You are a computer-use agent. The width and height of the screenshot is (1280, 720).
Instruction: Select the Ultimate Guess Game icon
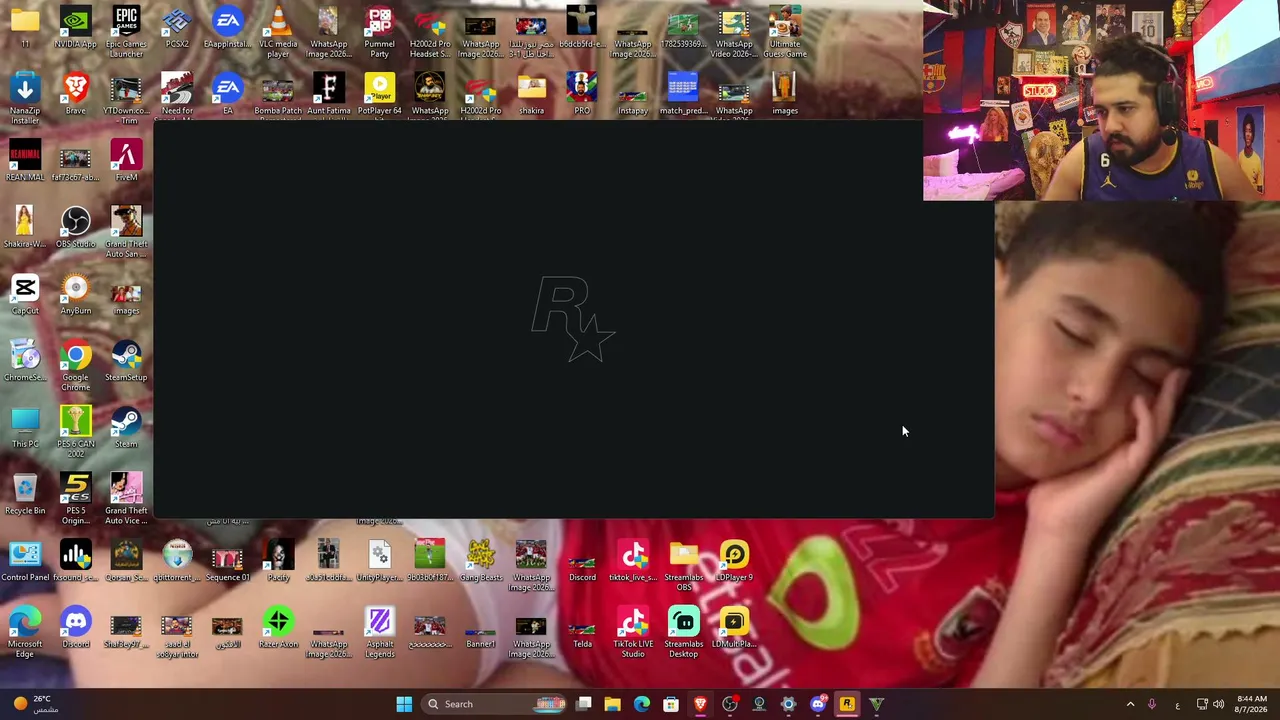[x=785, y=31]
